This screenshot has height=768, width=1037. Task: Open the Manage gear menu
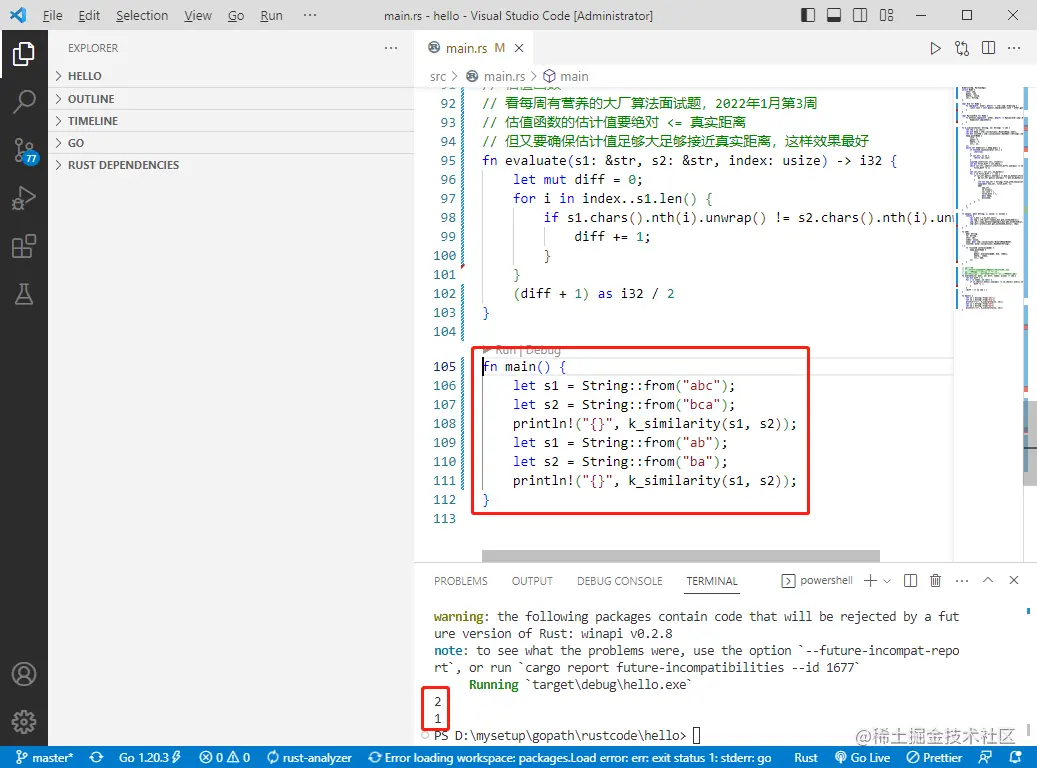[x=24, y=722]
